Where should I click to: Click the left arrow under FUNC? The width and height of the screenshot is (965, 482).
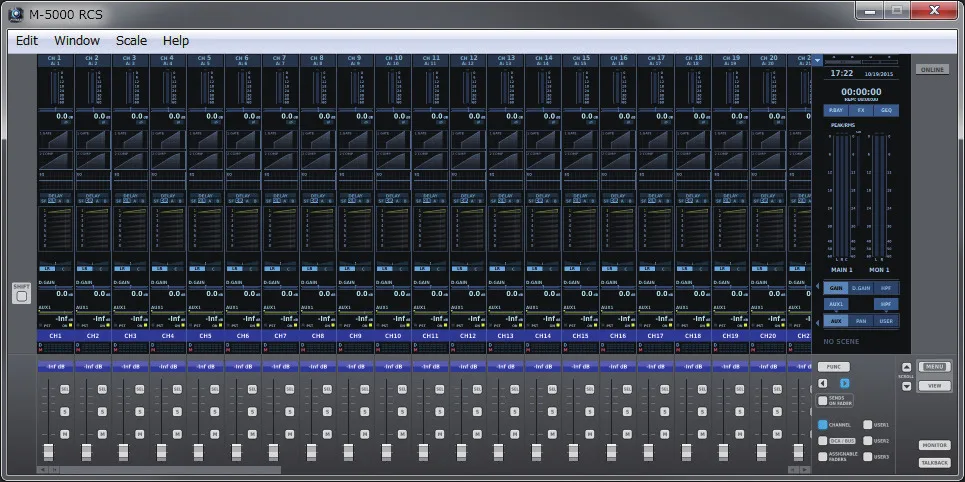coord(823,384)
